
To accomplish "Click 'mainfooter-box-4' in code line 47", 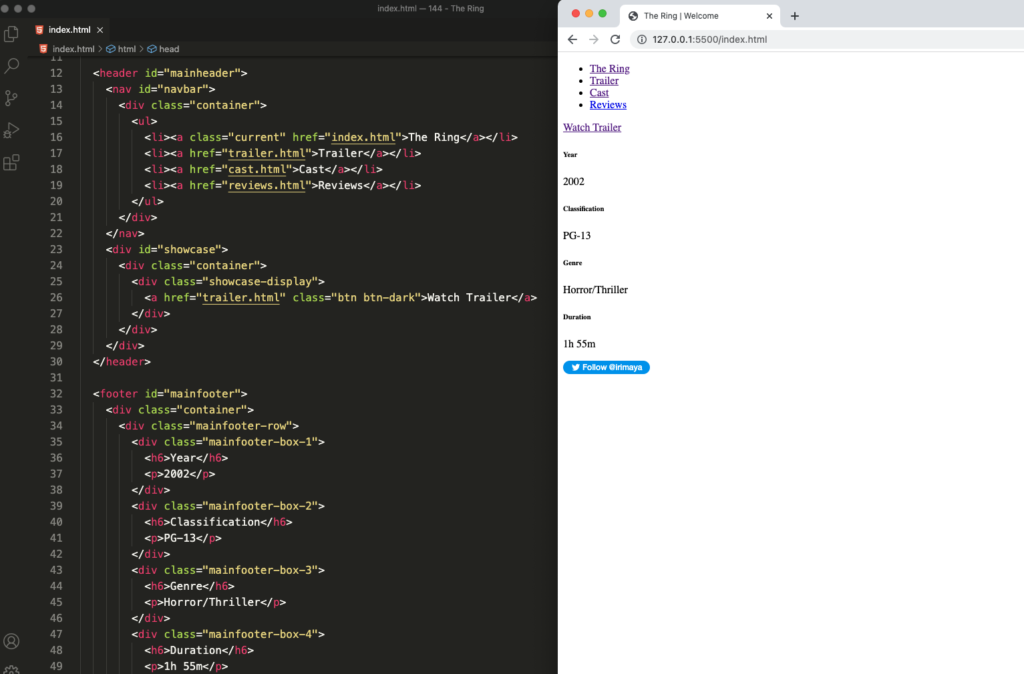I will [261, 634].
